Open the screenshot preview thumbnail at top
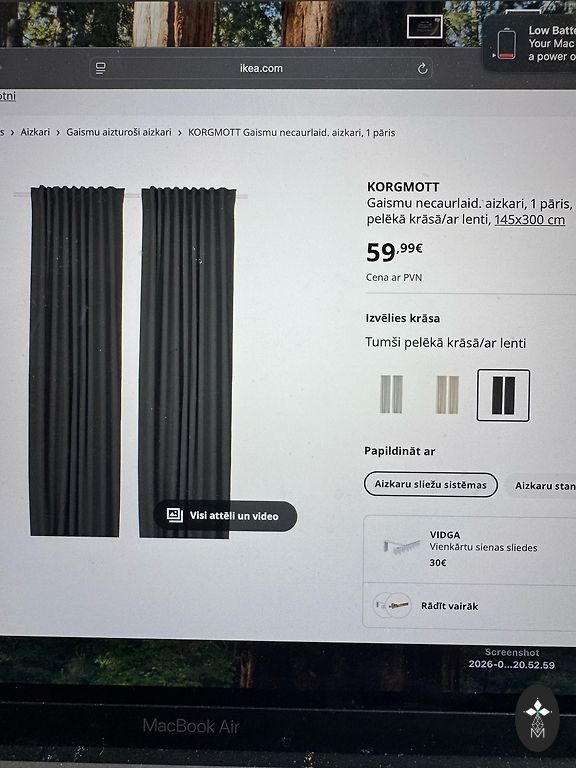The height and width of the screenshot is (768, 576). (x=425, y=26)
